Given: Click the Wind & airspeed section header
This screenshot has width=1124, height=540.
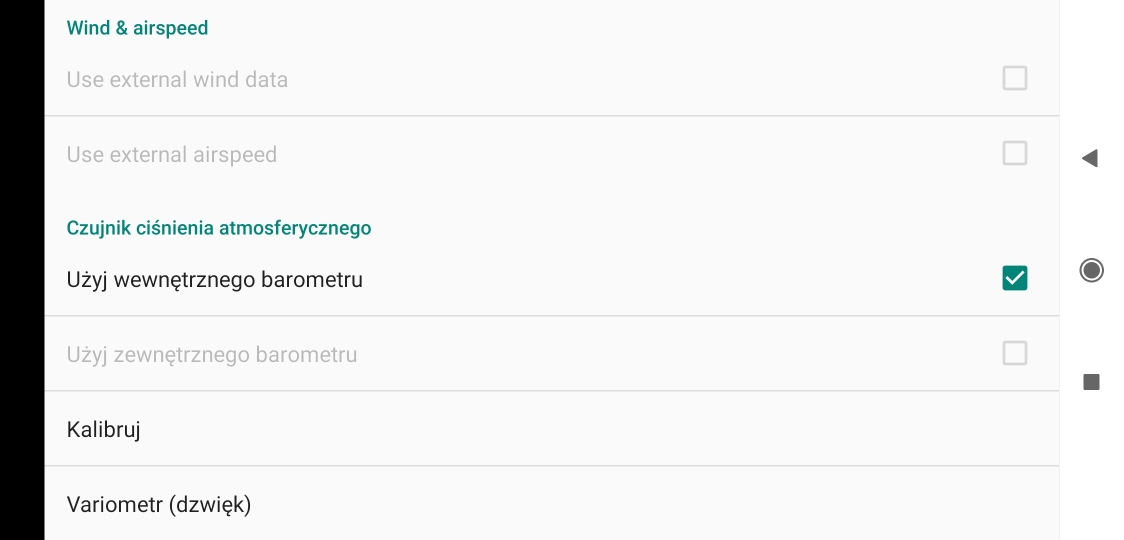Looking at the screenshot, I should click(x=137, y=28).
